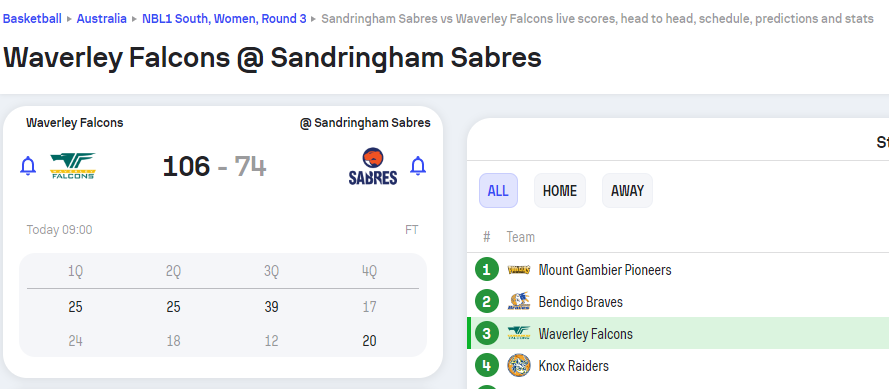889x389 pixels.
Task: Toggle Waverley Falcons notification bell
Action: (x=28, y=166)
